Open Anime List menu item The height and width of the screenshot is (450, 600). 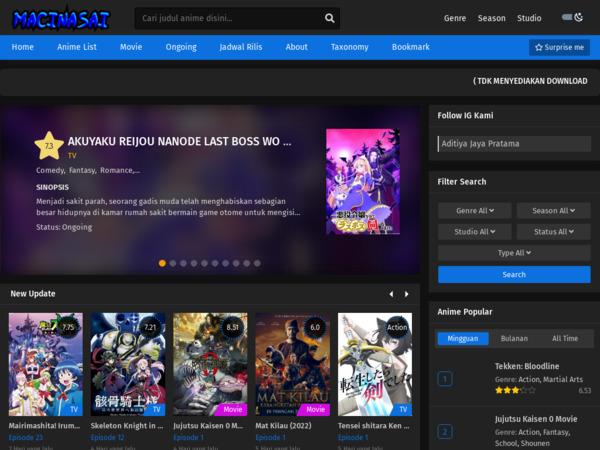click(x=77, y=47)
